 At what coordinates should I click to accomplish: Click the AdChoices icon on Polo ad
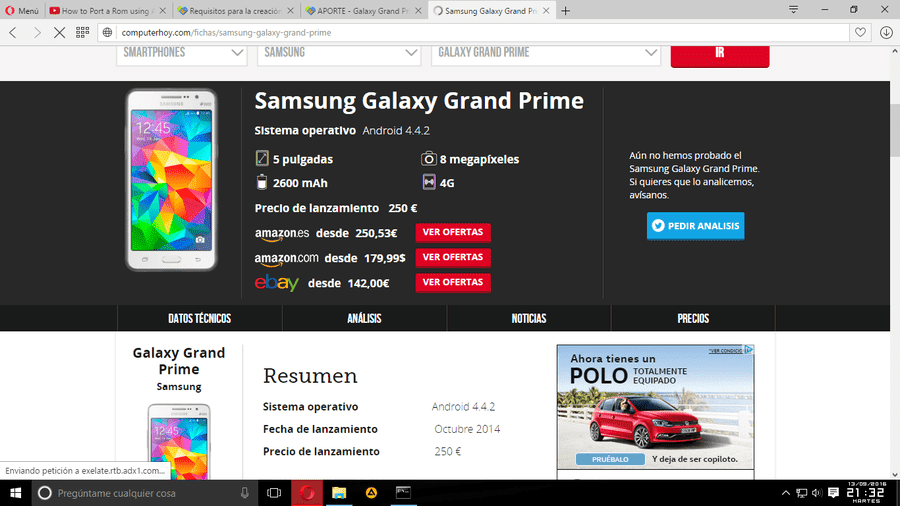point(748,349)
